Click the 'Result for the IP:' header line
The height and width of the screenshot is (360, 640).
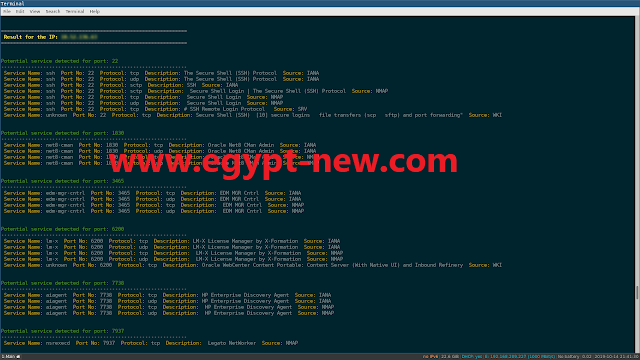(x=50, y=37)
